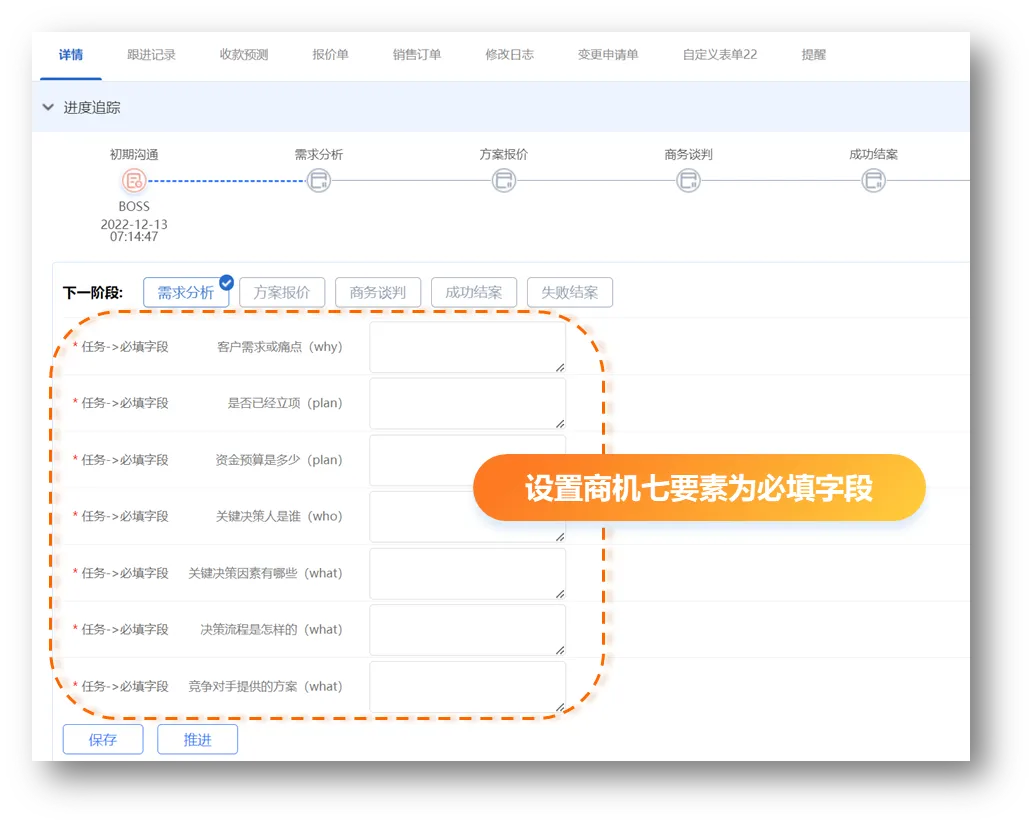
Task: Collapse the 进度追踪 section chevron
Action: [48, 107]
